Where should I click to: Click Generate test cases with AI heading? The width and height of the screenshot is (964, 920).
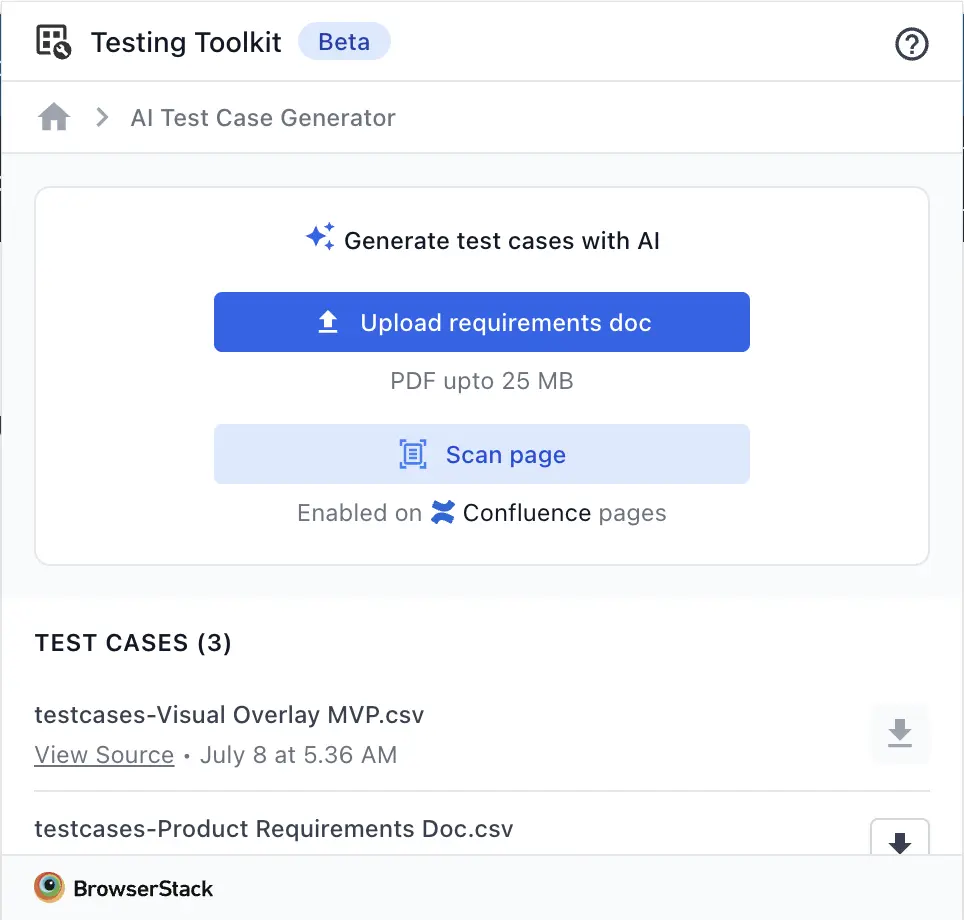pyautogui.click(x=502, y=240)
